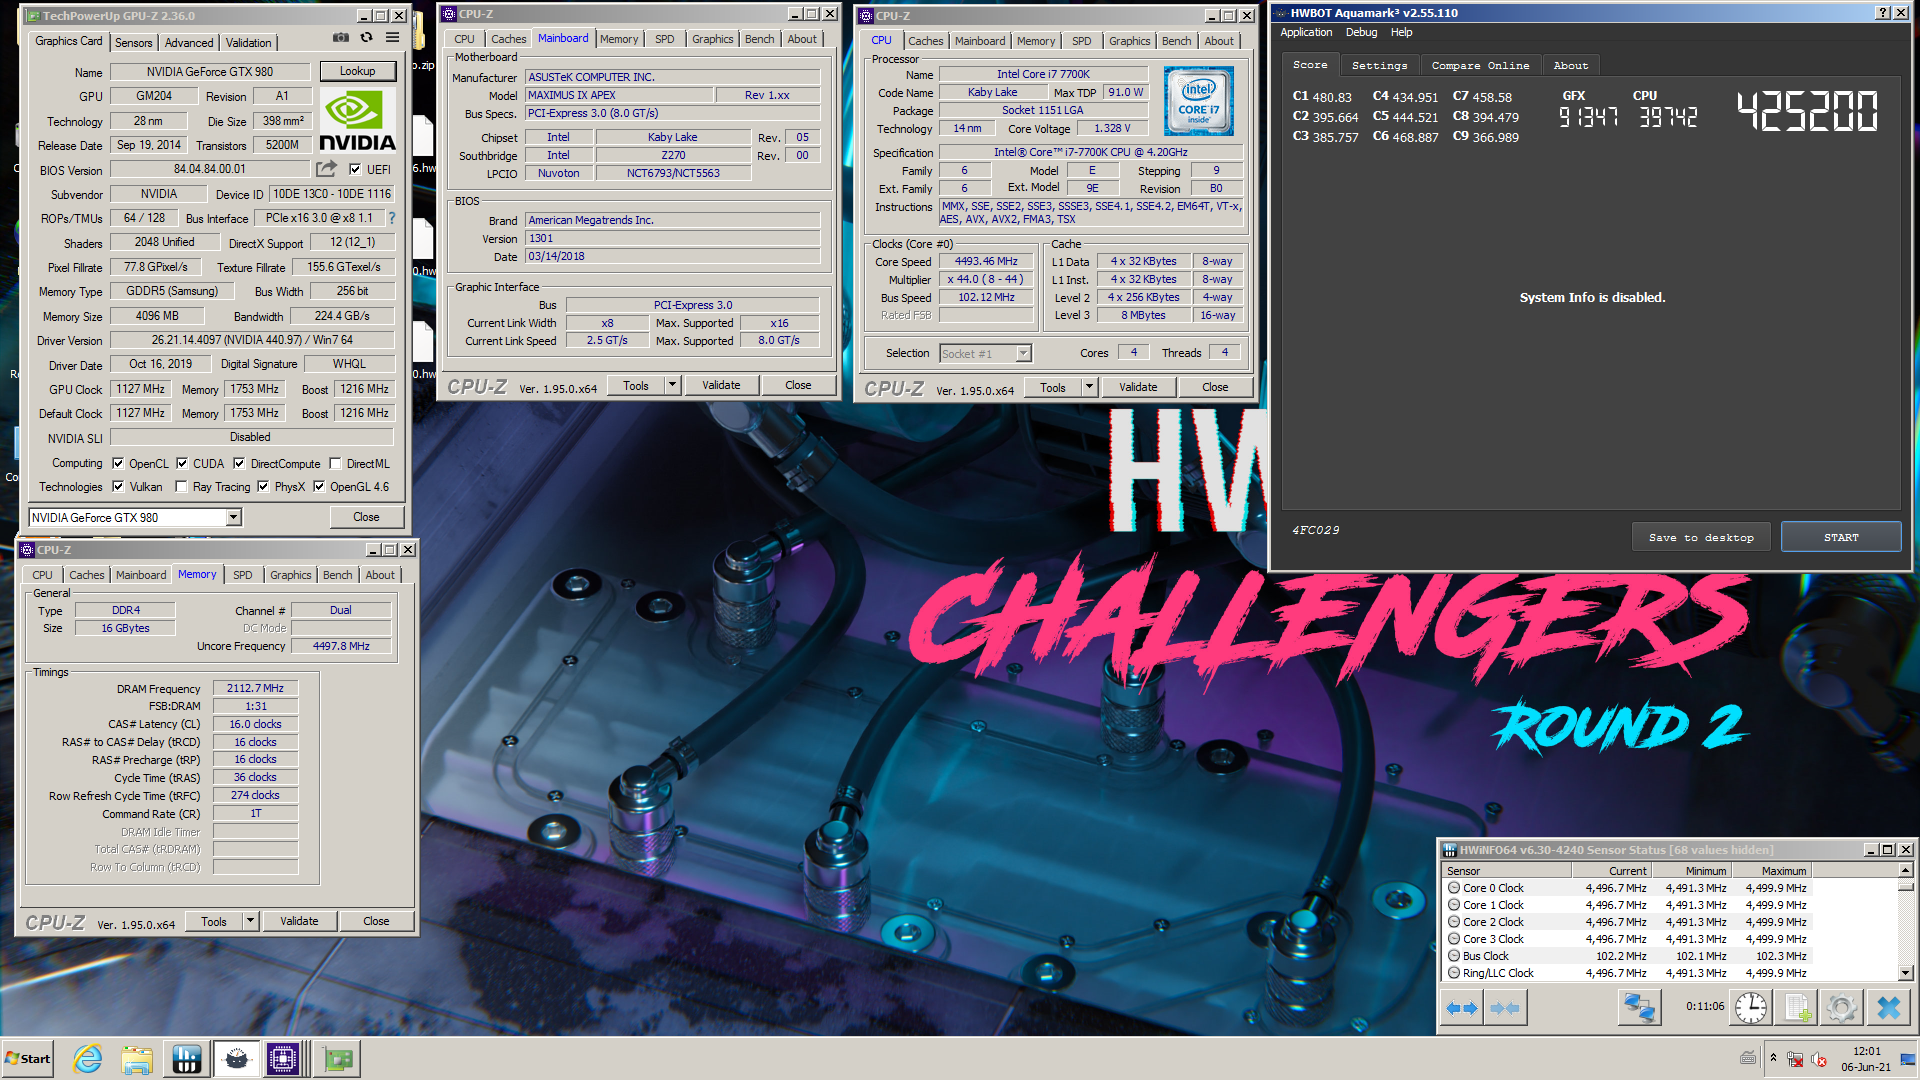This screenshot has height=1080, width=1920.
Task: Open Debug menu in Aquamark
Action: click(1361, 32)
